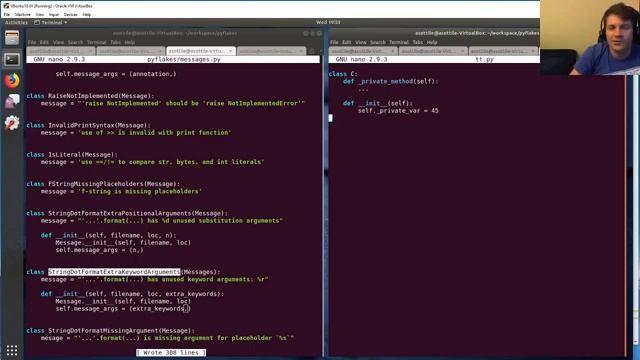Click 'class RaiseNotImplemented(Message):' line
640x360 pixels.
click(91, 96)
